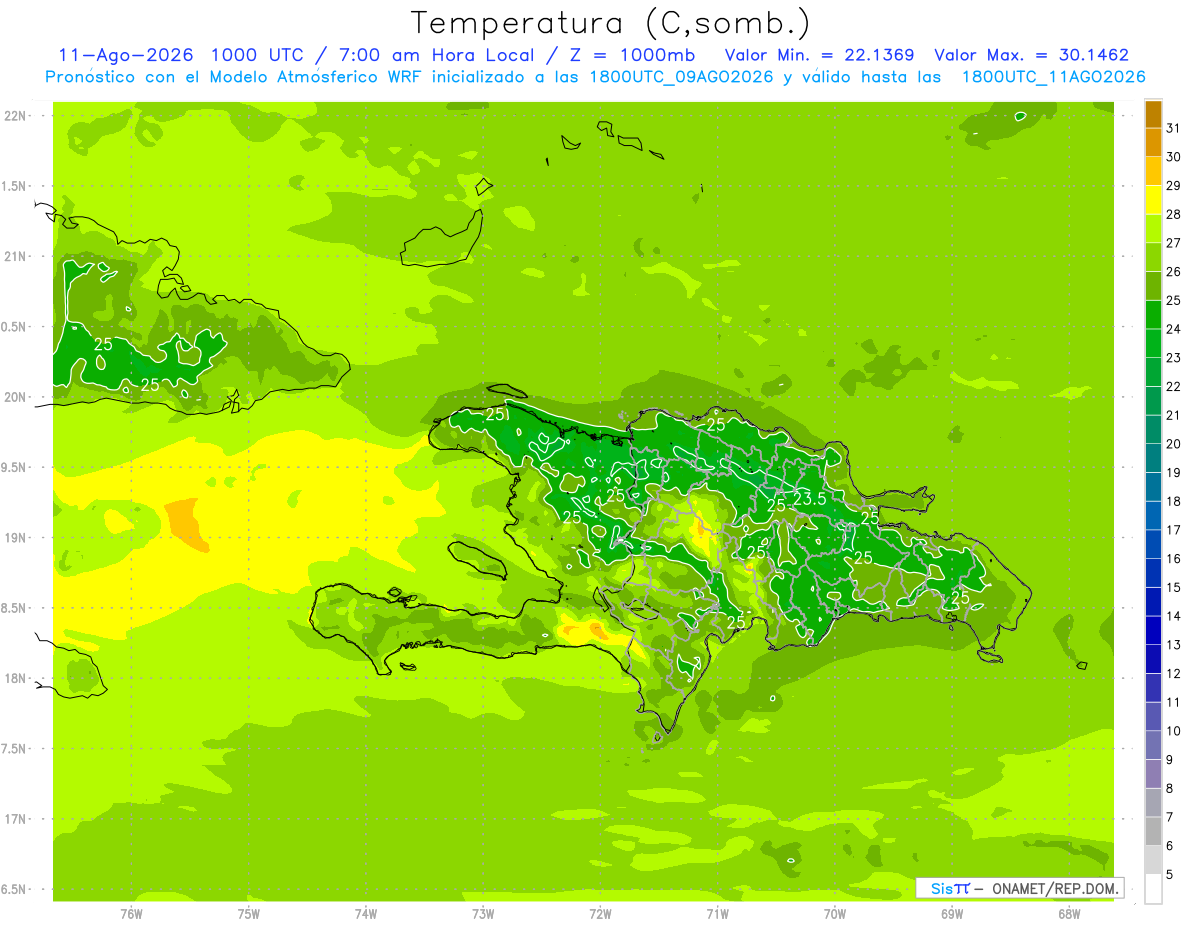The image size is (1200, 927).
Task: Click the "17N" latitude label
Action: (x=15, y=820)
